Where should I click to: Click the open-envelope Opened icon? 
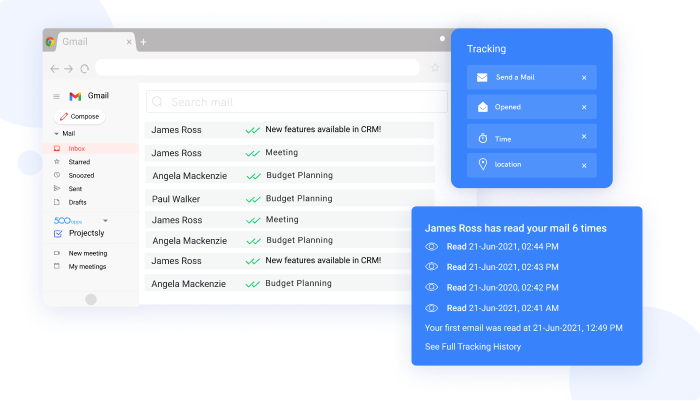[x=483, y=107]
